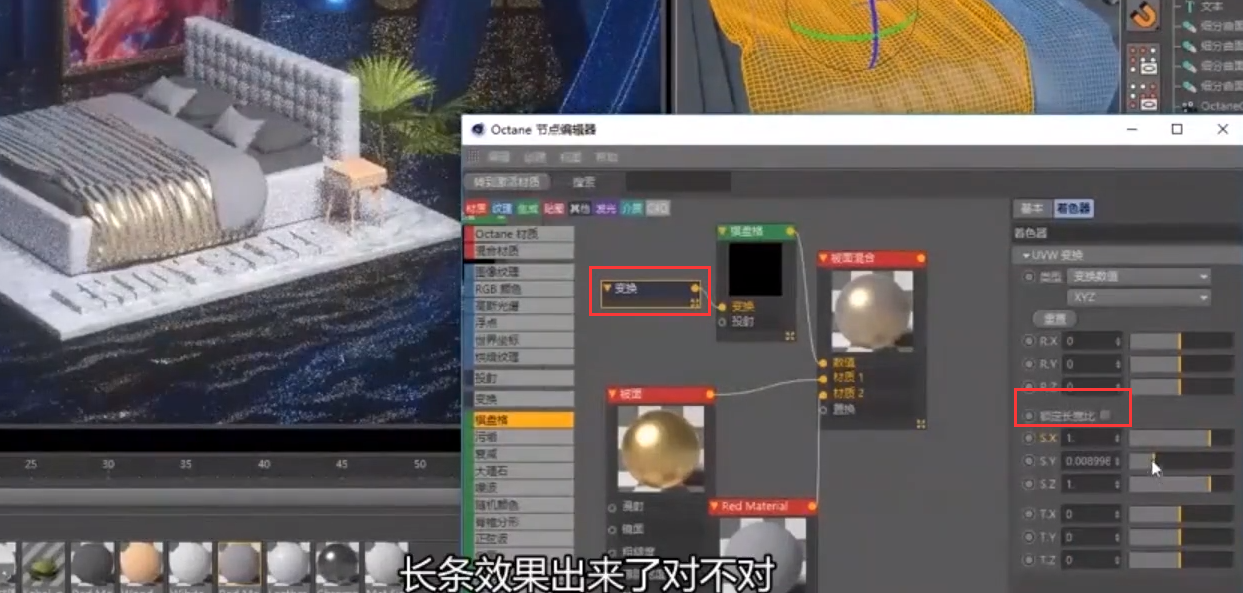Click the 棋盘格 node output port
Image resolution: width=1243 pixels, height=593 pixels.
click(790, 231)
